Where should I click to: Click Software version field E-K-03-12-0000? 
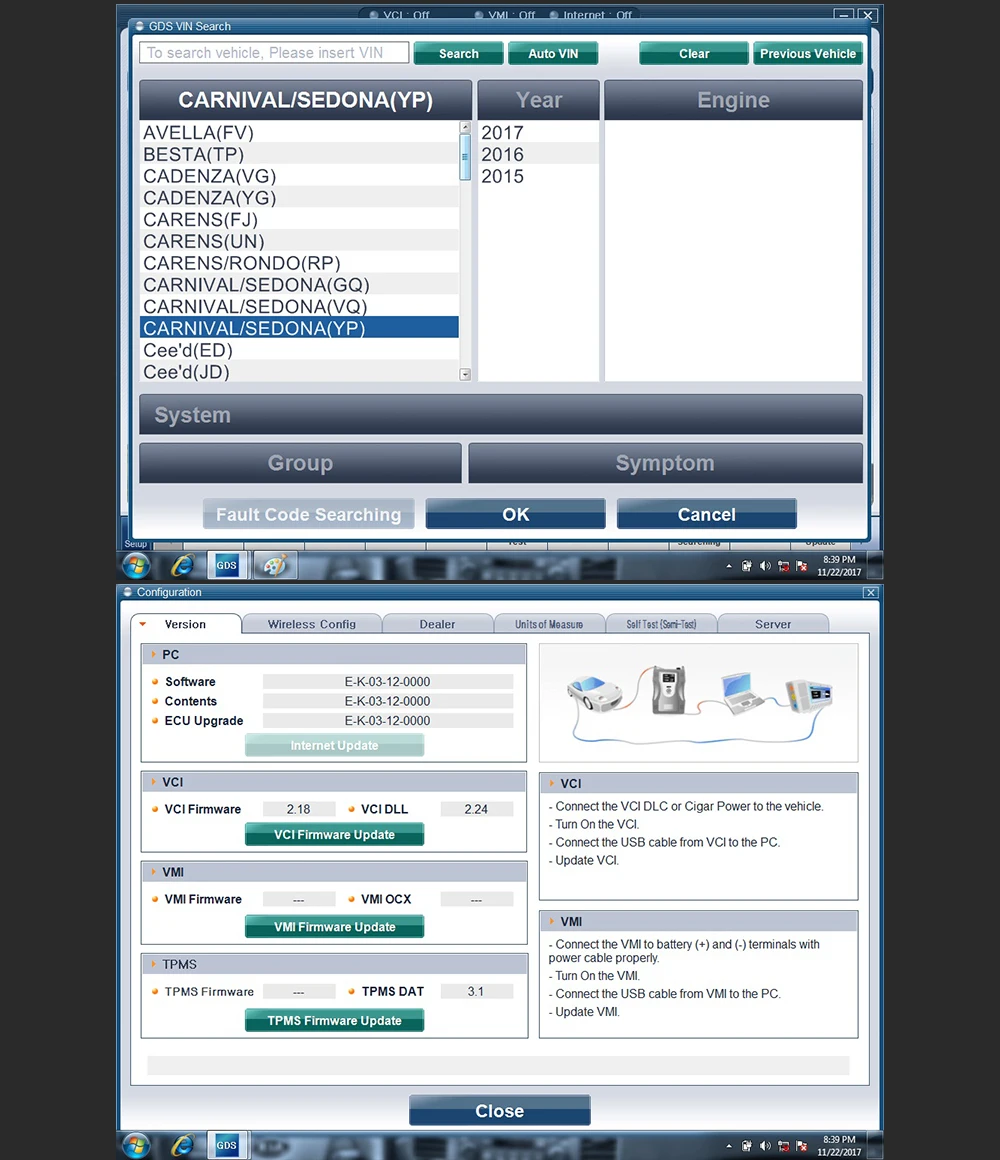click(x=388, y=681)
